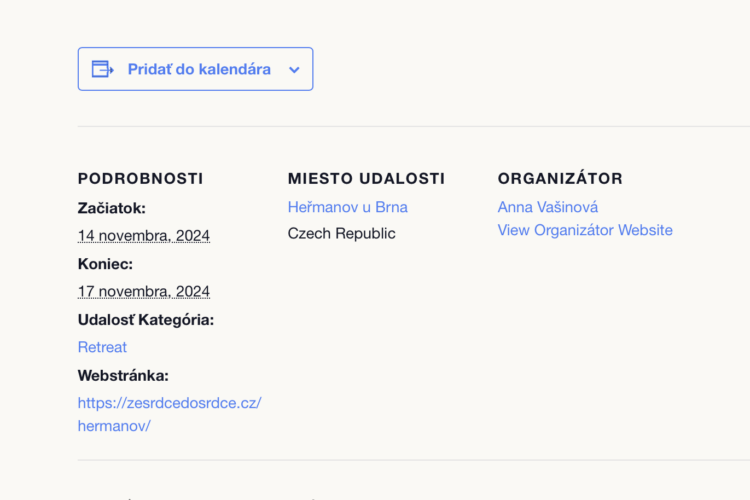750x500 pixels.
Task: Click the 'Pridať do kalendára' button label
Action: 199,69
